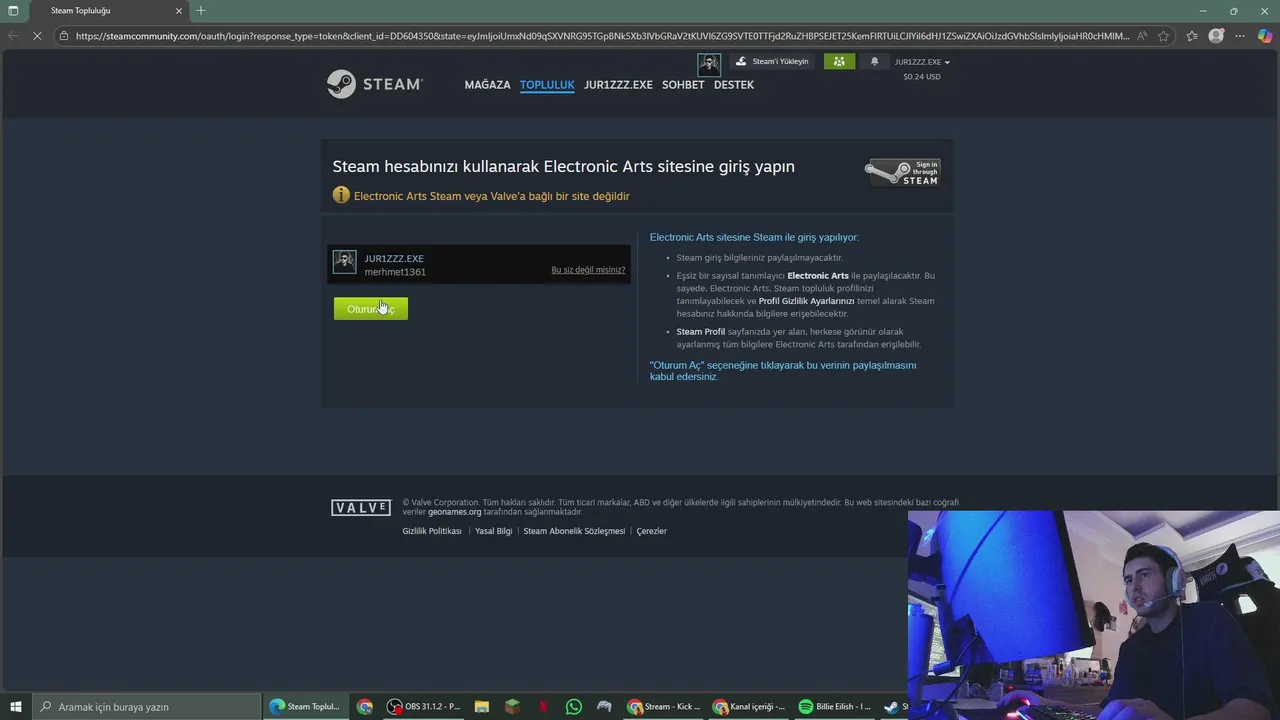Stop the page loading with the X button
The height and width of the screenshot is (720, 1280).
tap(37, 36)
